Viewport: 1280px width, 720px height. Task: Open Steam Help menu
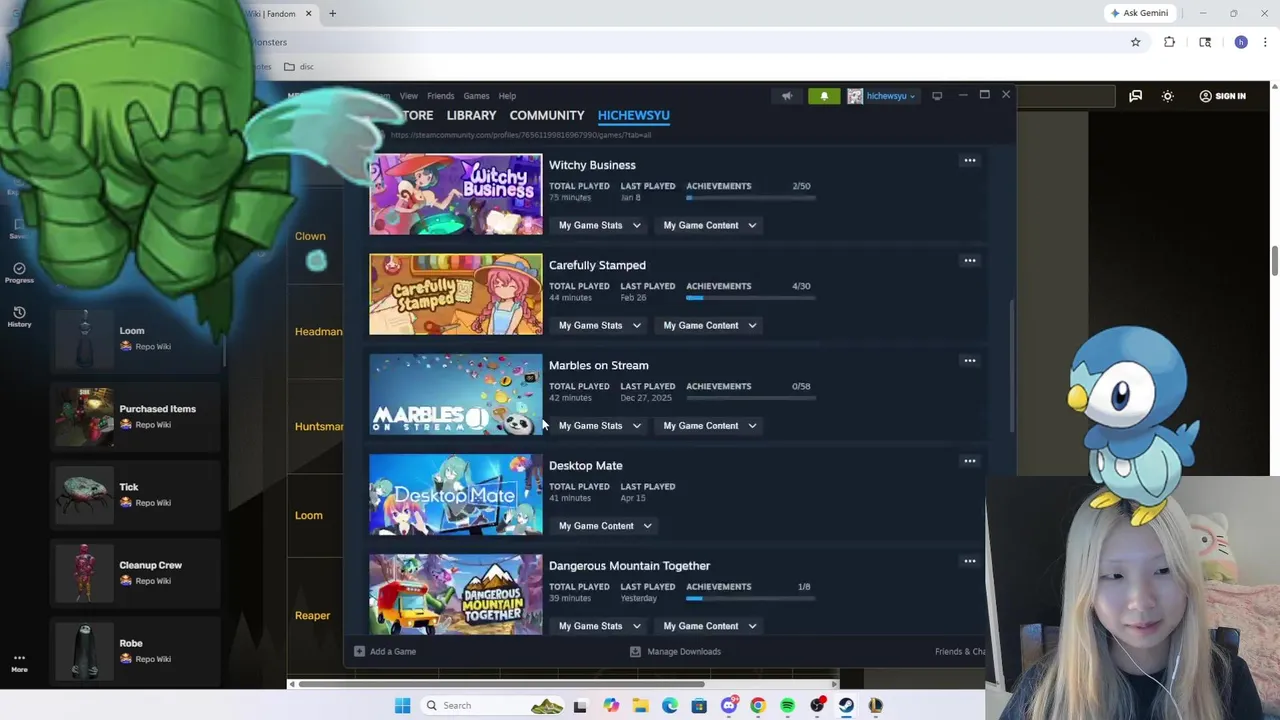[x=507, y=96]
